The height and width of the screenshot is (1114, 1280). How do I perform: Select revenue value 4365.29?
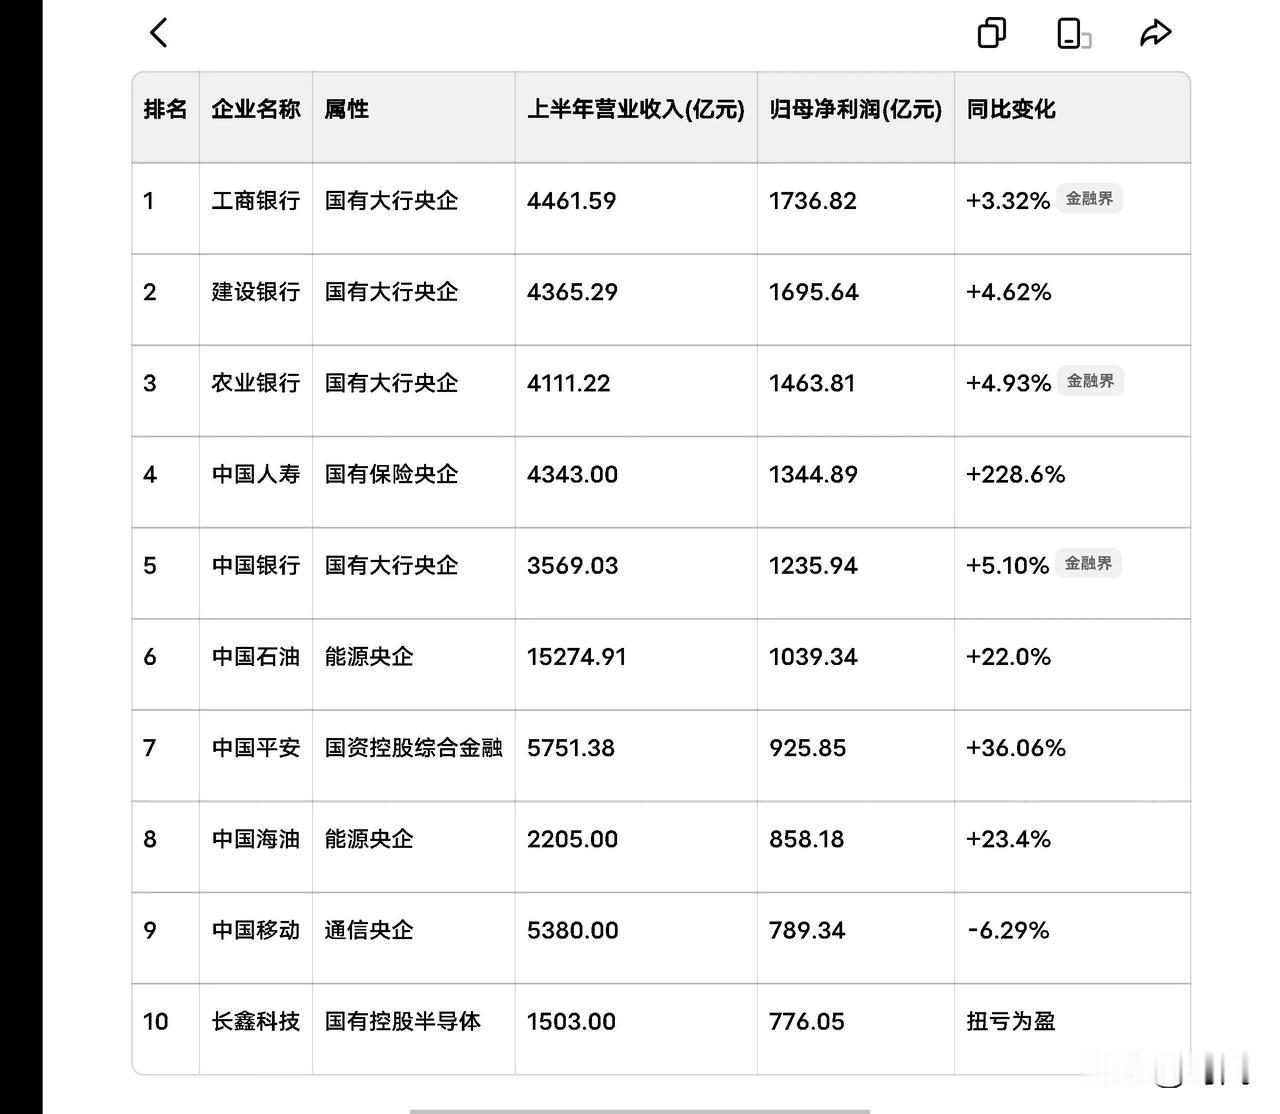(573, 292)
